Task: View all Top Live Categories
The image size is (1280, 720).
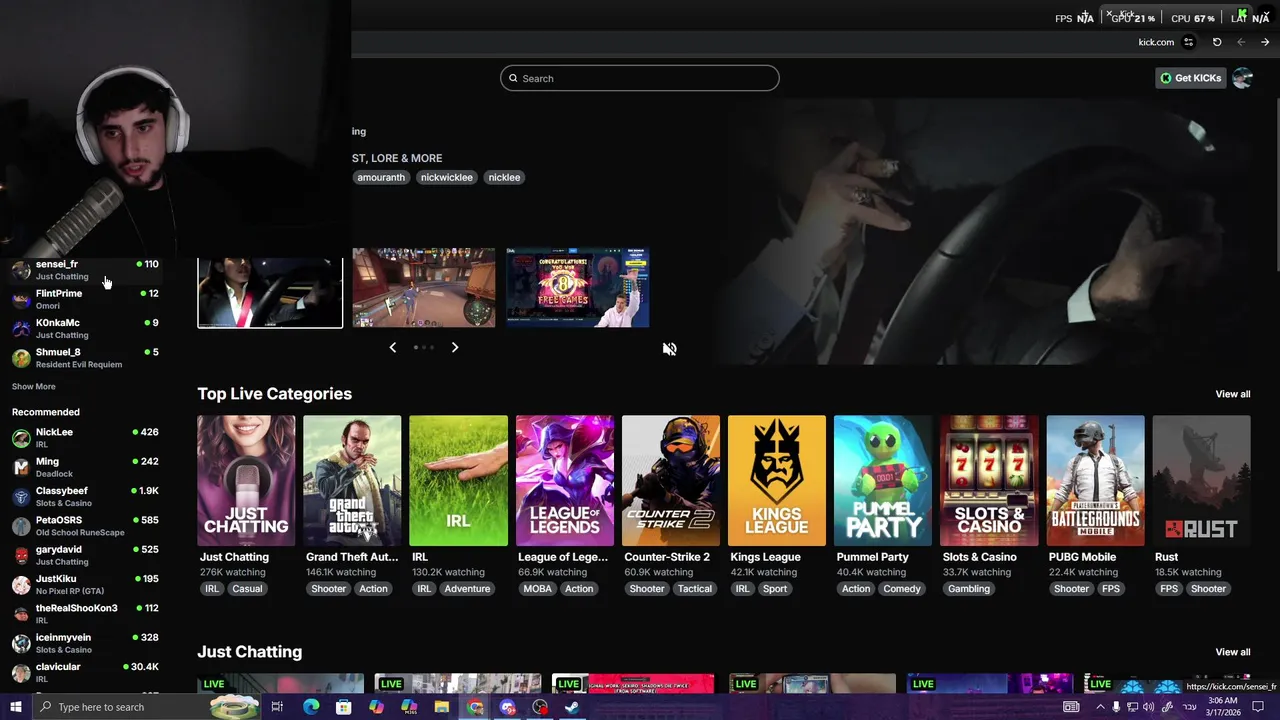Action: tap(1232, 394)
